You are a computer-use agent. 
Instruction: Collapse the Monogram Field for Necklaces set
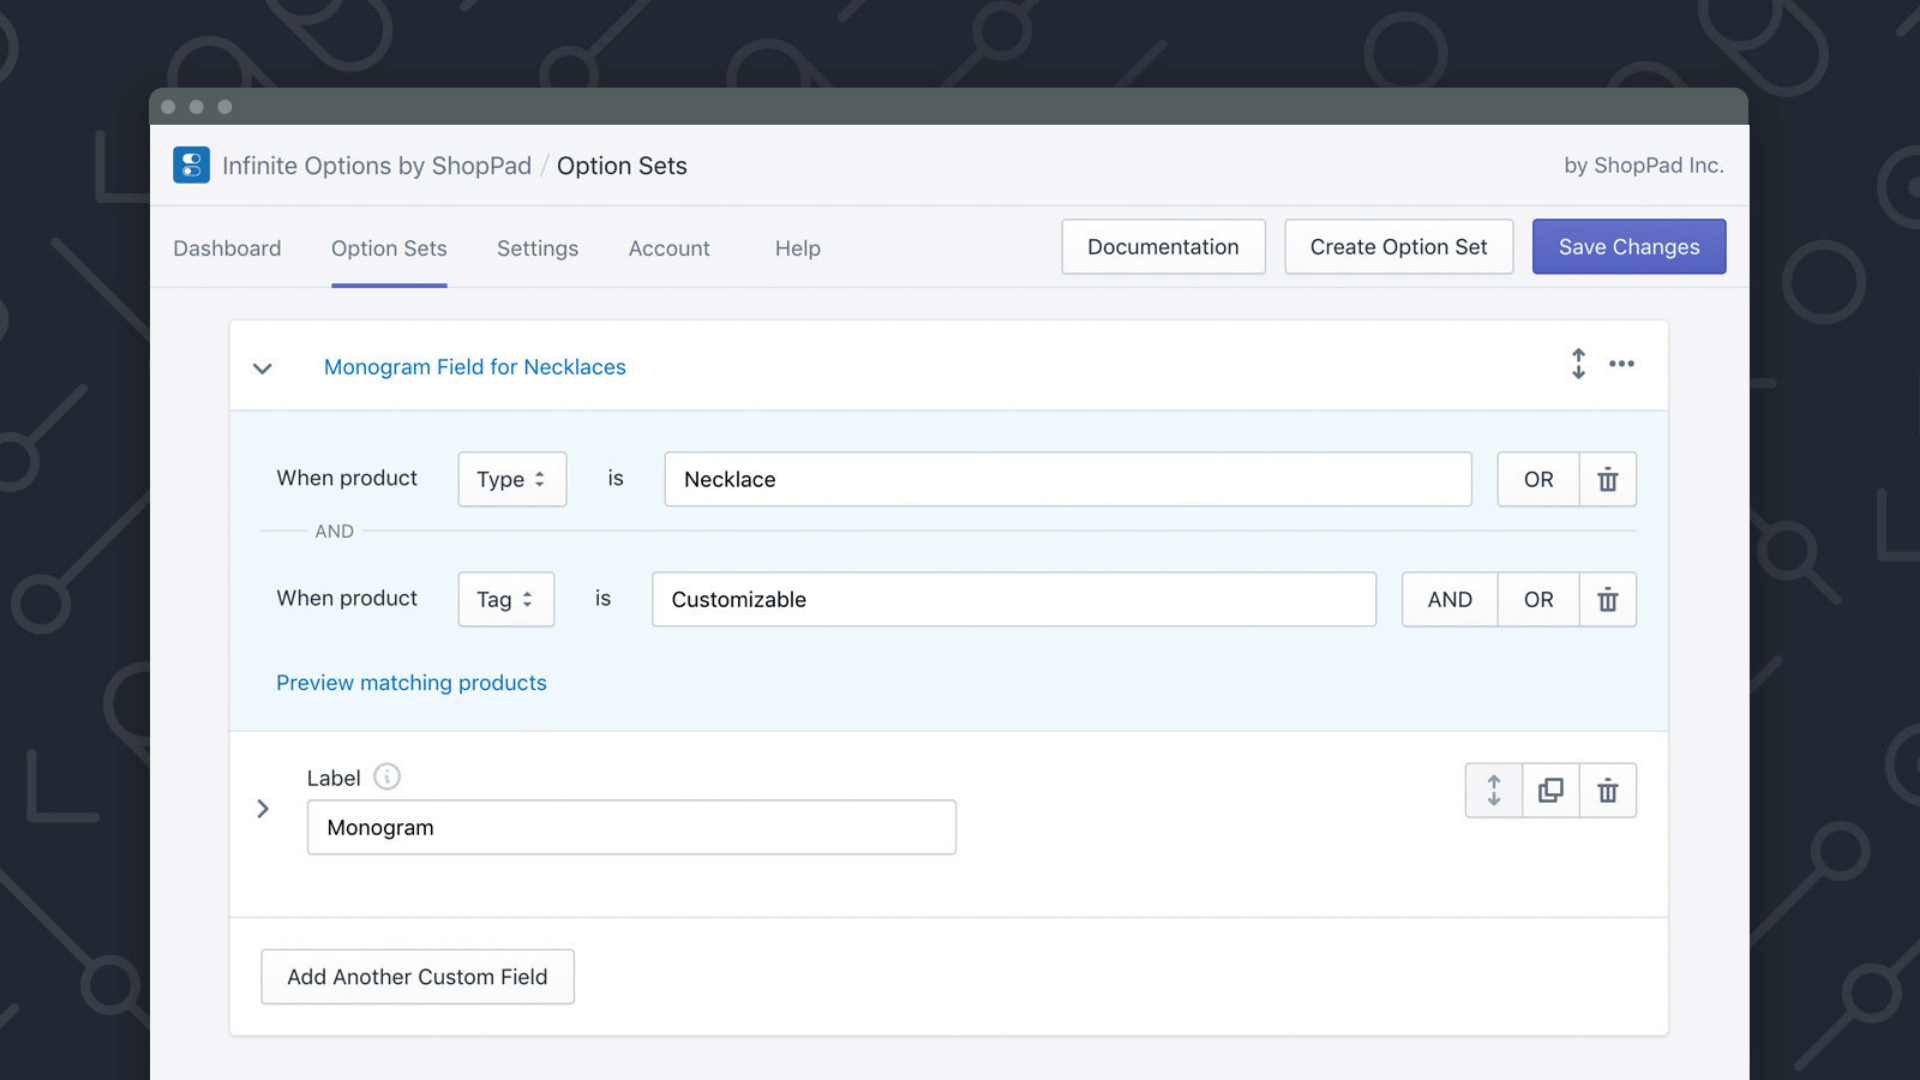(262, 368)
